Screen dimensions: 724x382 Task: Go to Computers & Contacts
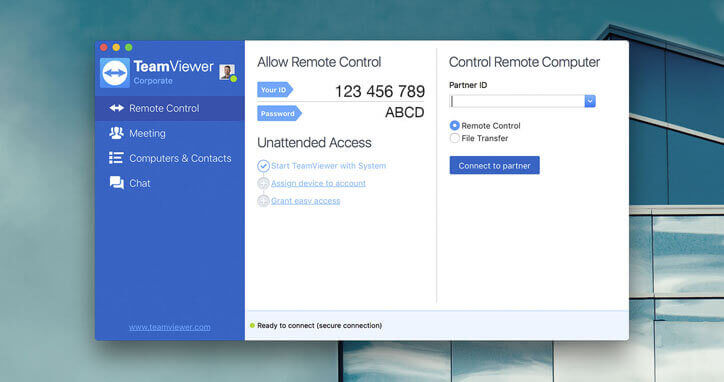(x=169, y=158)
